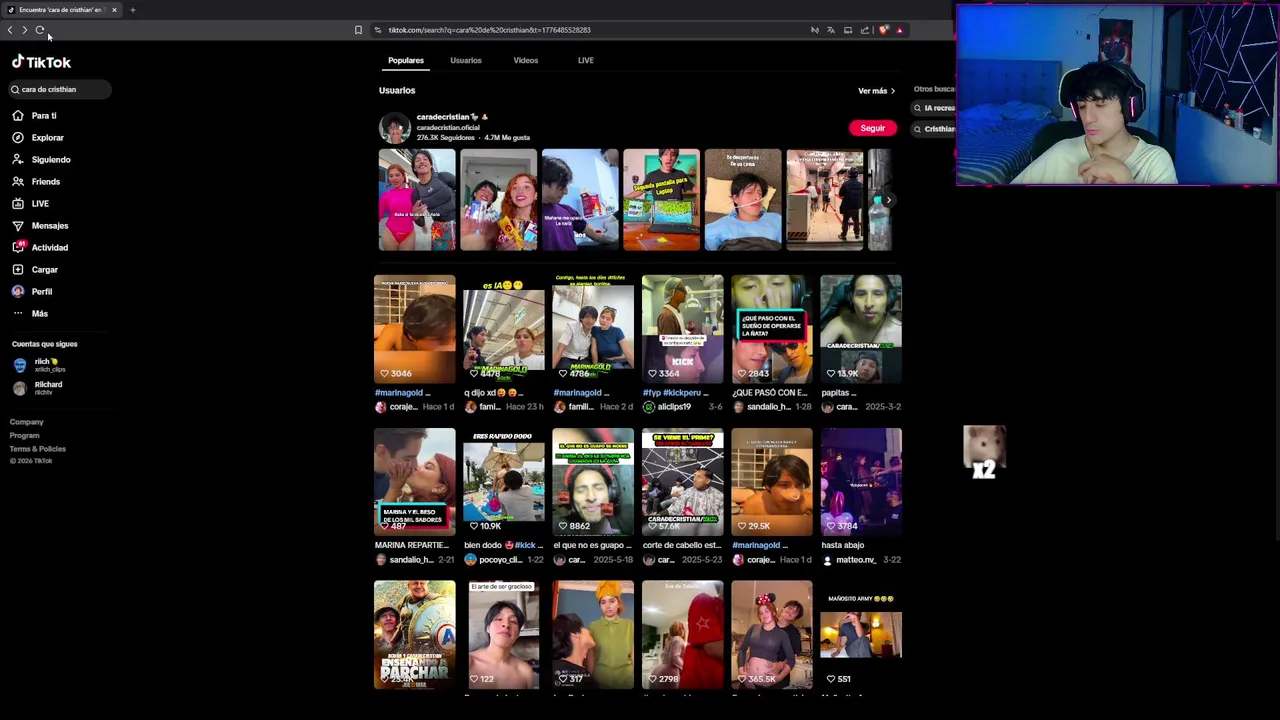Click the translate icon in address bar
Viewport: 1280px width, 720px height.
click(x=831, y=30)
